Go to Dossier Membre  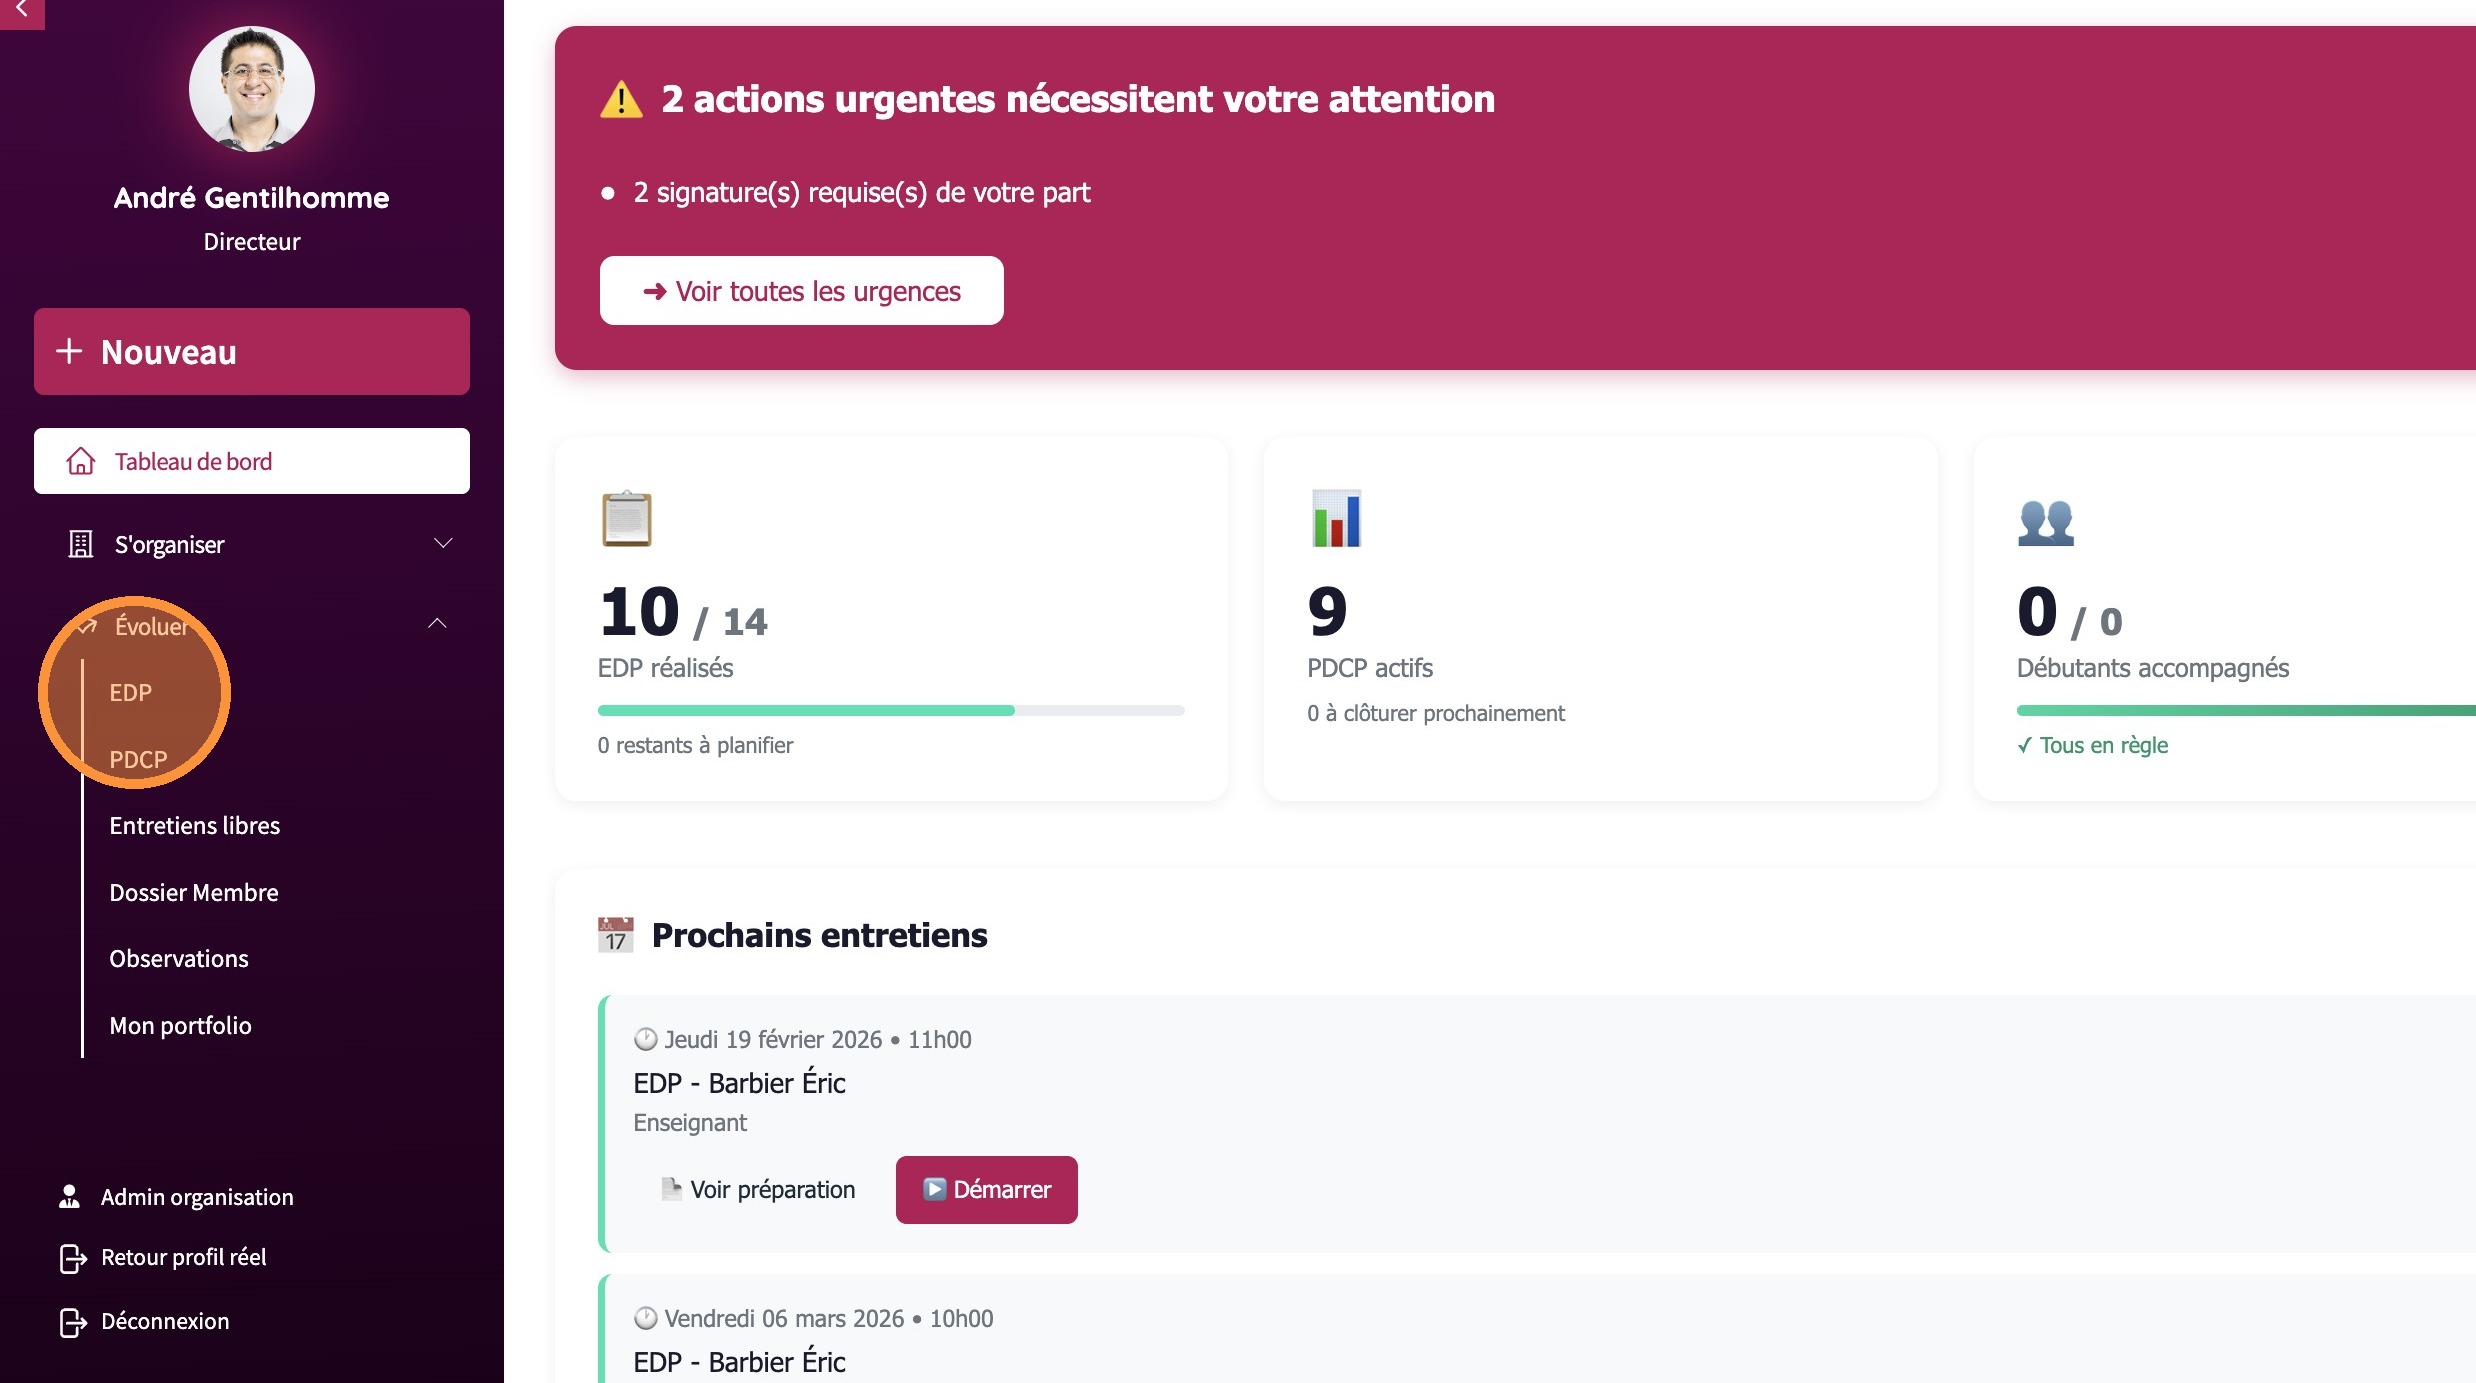[194, 893]
